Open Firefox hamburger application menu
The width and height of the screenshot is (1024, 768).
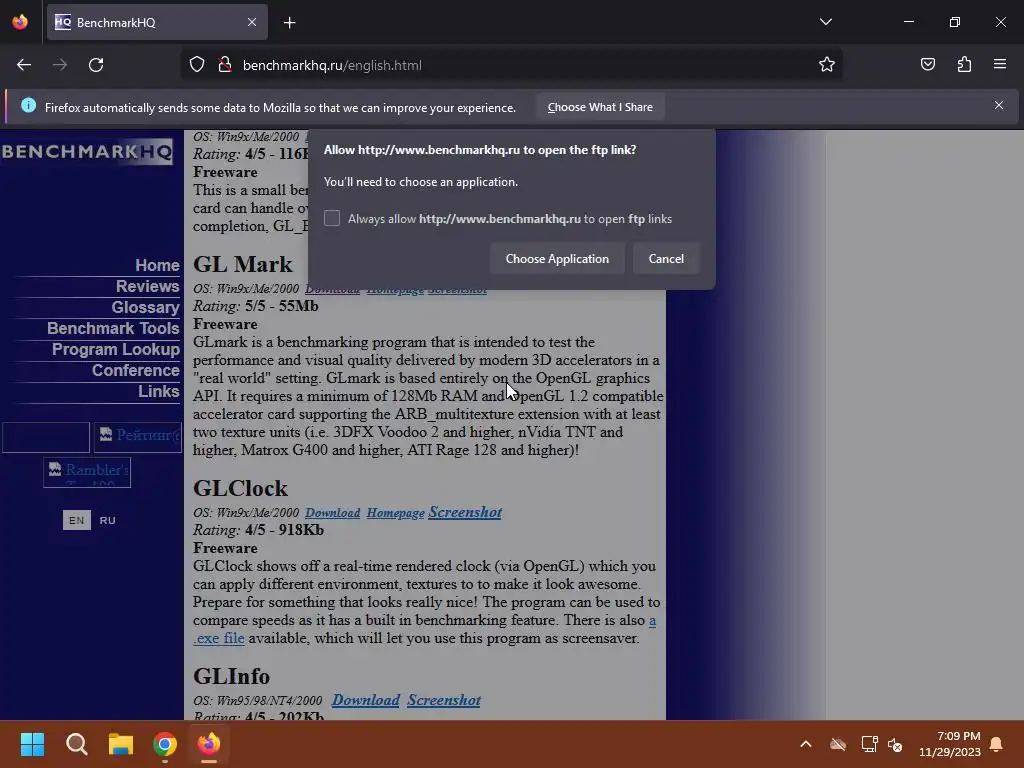pyautogui.click(x=1000, y=65)
